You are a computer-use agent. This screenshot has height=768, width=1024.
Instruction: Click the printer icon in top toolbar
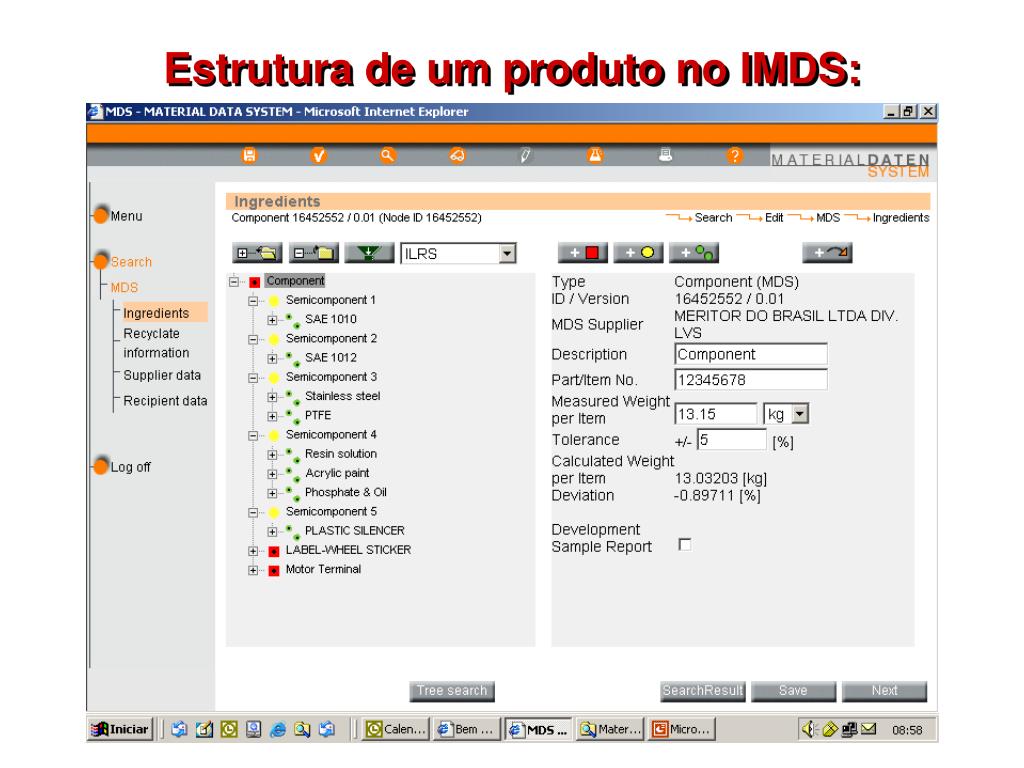(665, 155)
